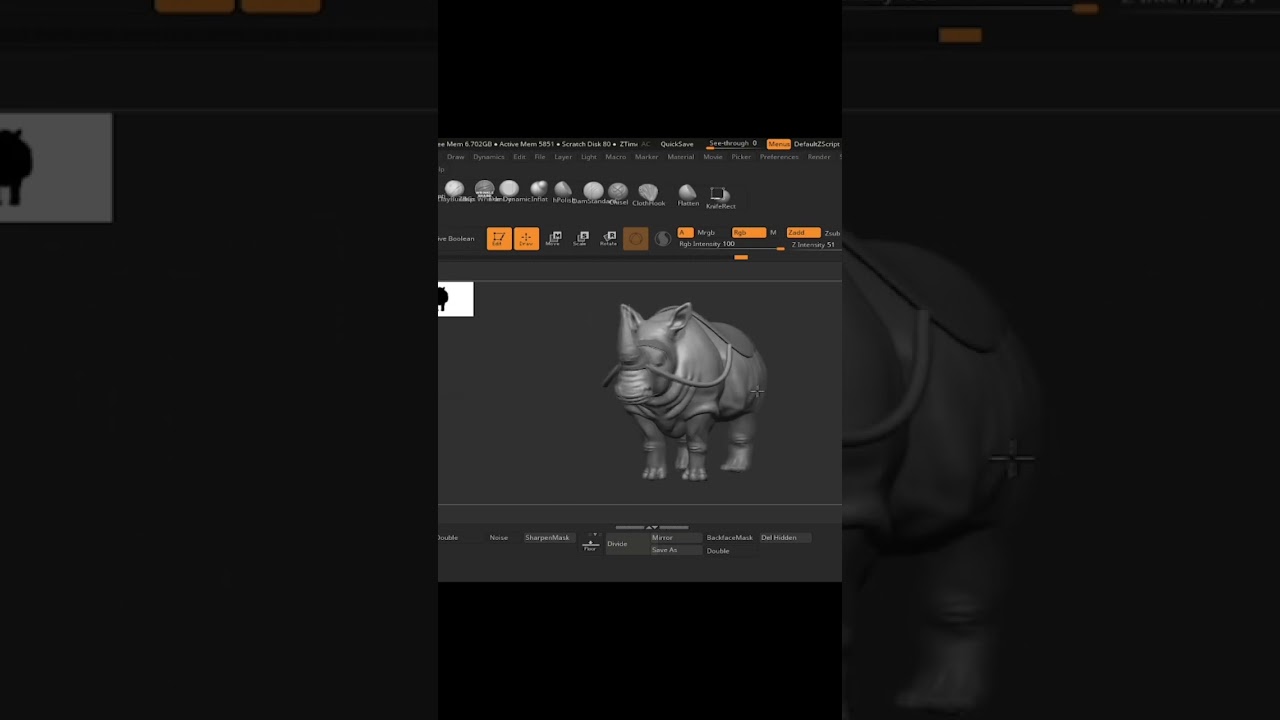Activate the Move transform tool
1280x720 pixels.
pos(554,238)
